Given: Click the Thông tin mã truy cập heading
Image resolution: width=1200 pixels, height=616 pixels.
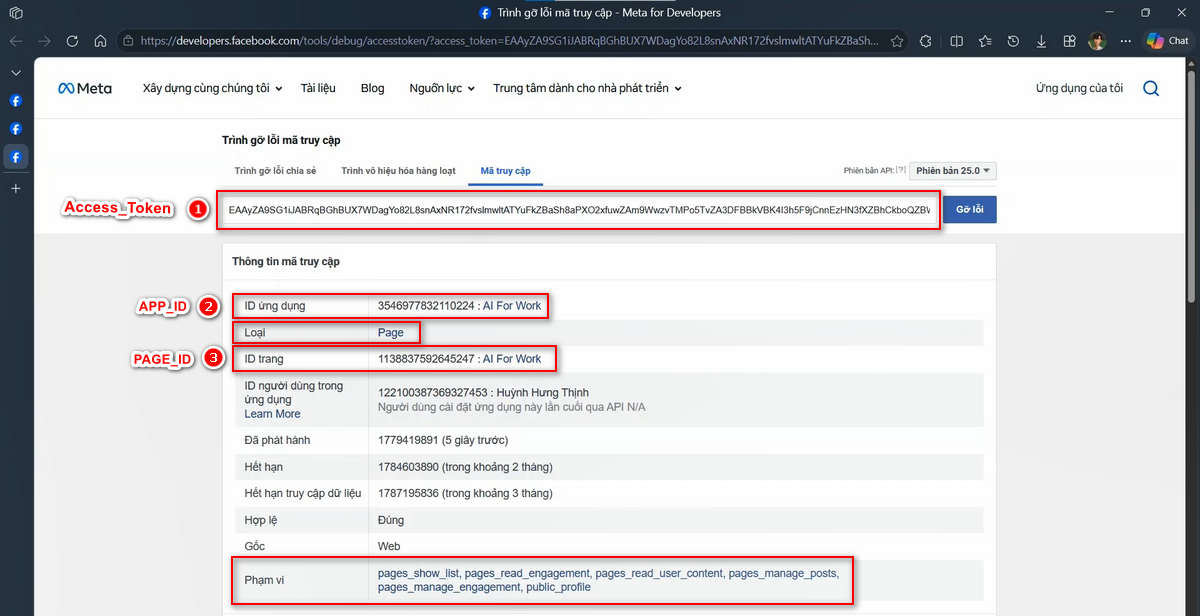Looking at the screenshot, I should point(286,261).
